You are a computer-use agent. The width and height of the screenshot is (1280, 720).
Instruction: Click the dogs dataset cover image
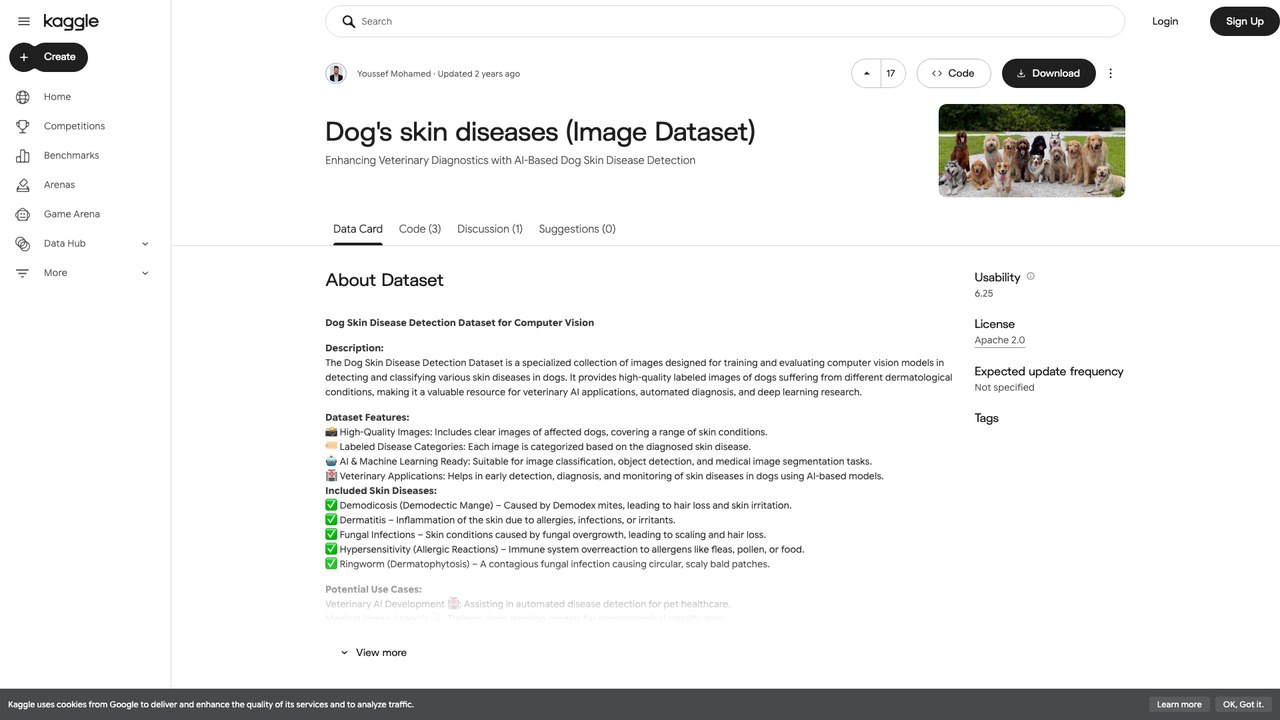click(x=1032, y=151)
